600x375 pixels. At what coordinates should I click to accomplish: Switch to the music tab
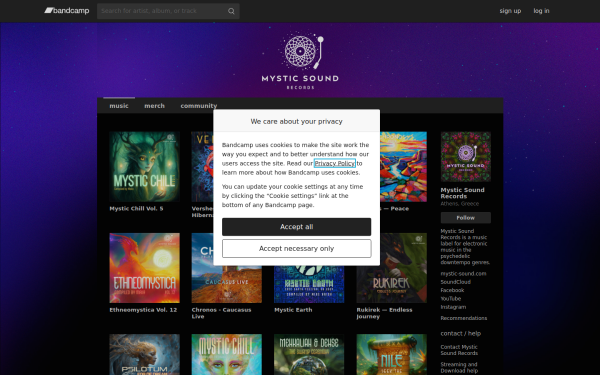119,106
